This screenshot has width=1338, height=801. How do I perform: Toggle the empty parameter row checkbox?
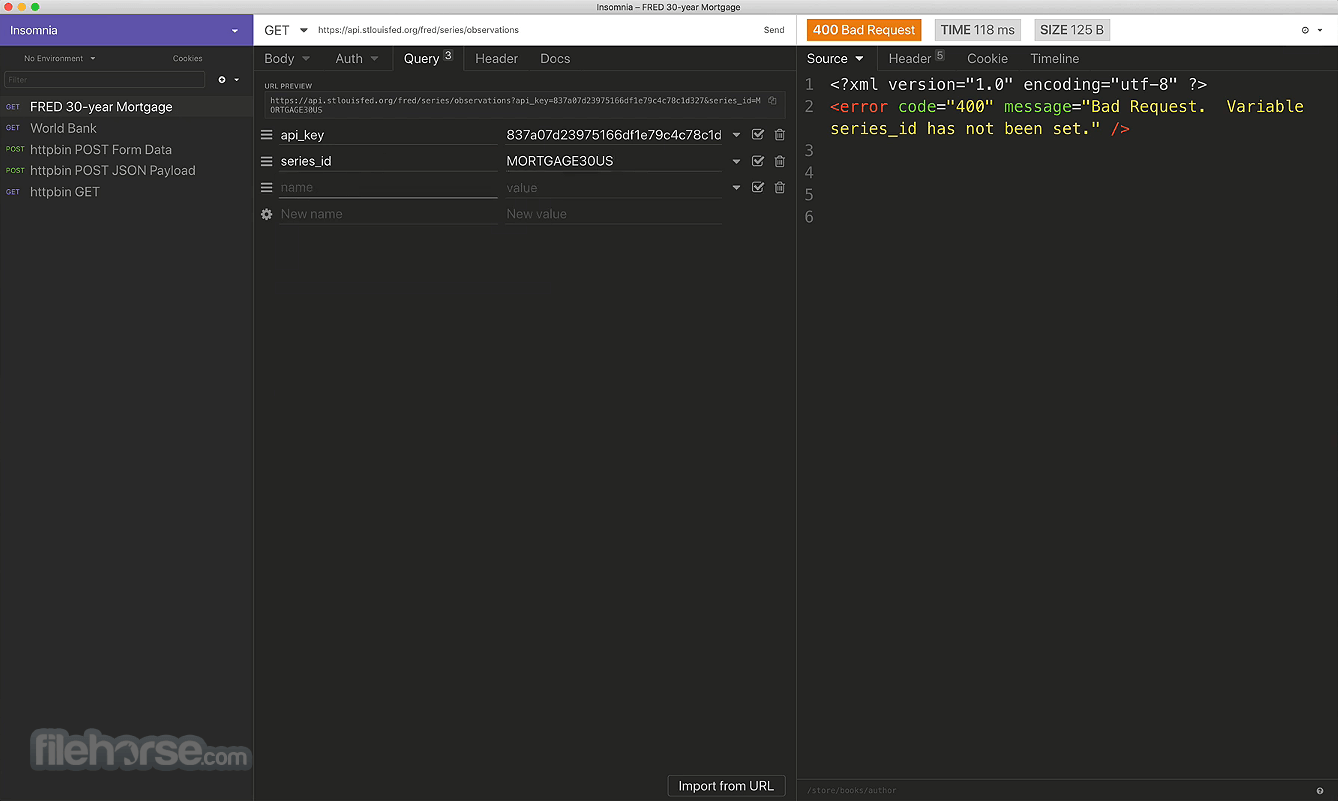pyautogui.click(x=758, y=187)
